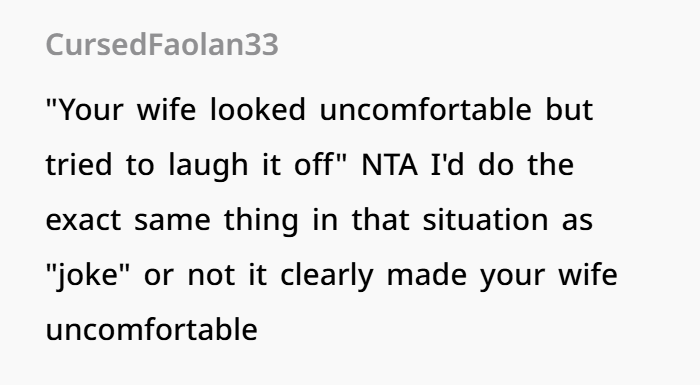Image resolution: width=700 pixels, height=385 pixels.
Task: Click the word "clearly" in the fourth line
Action: [326, 276]
